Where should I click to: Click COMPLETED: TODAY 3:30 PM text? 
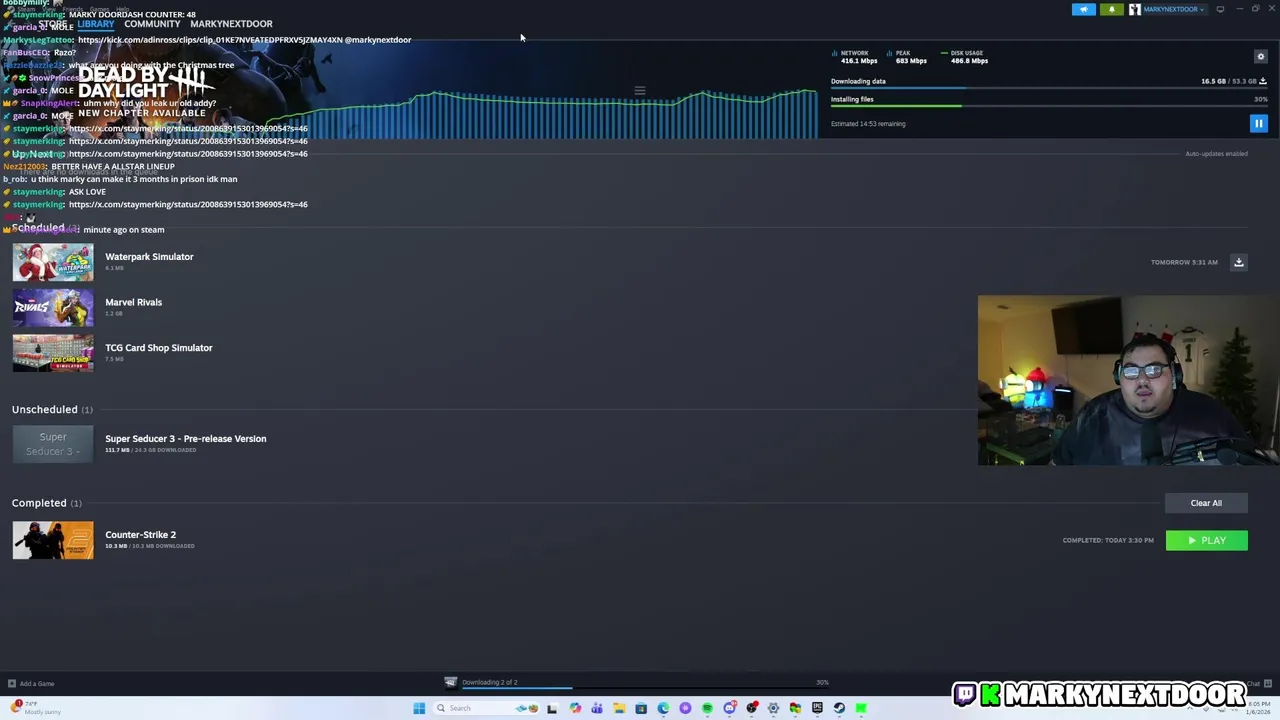(1108, 541)
